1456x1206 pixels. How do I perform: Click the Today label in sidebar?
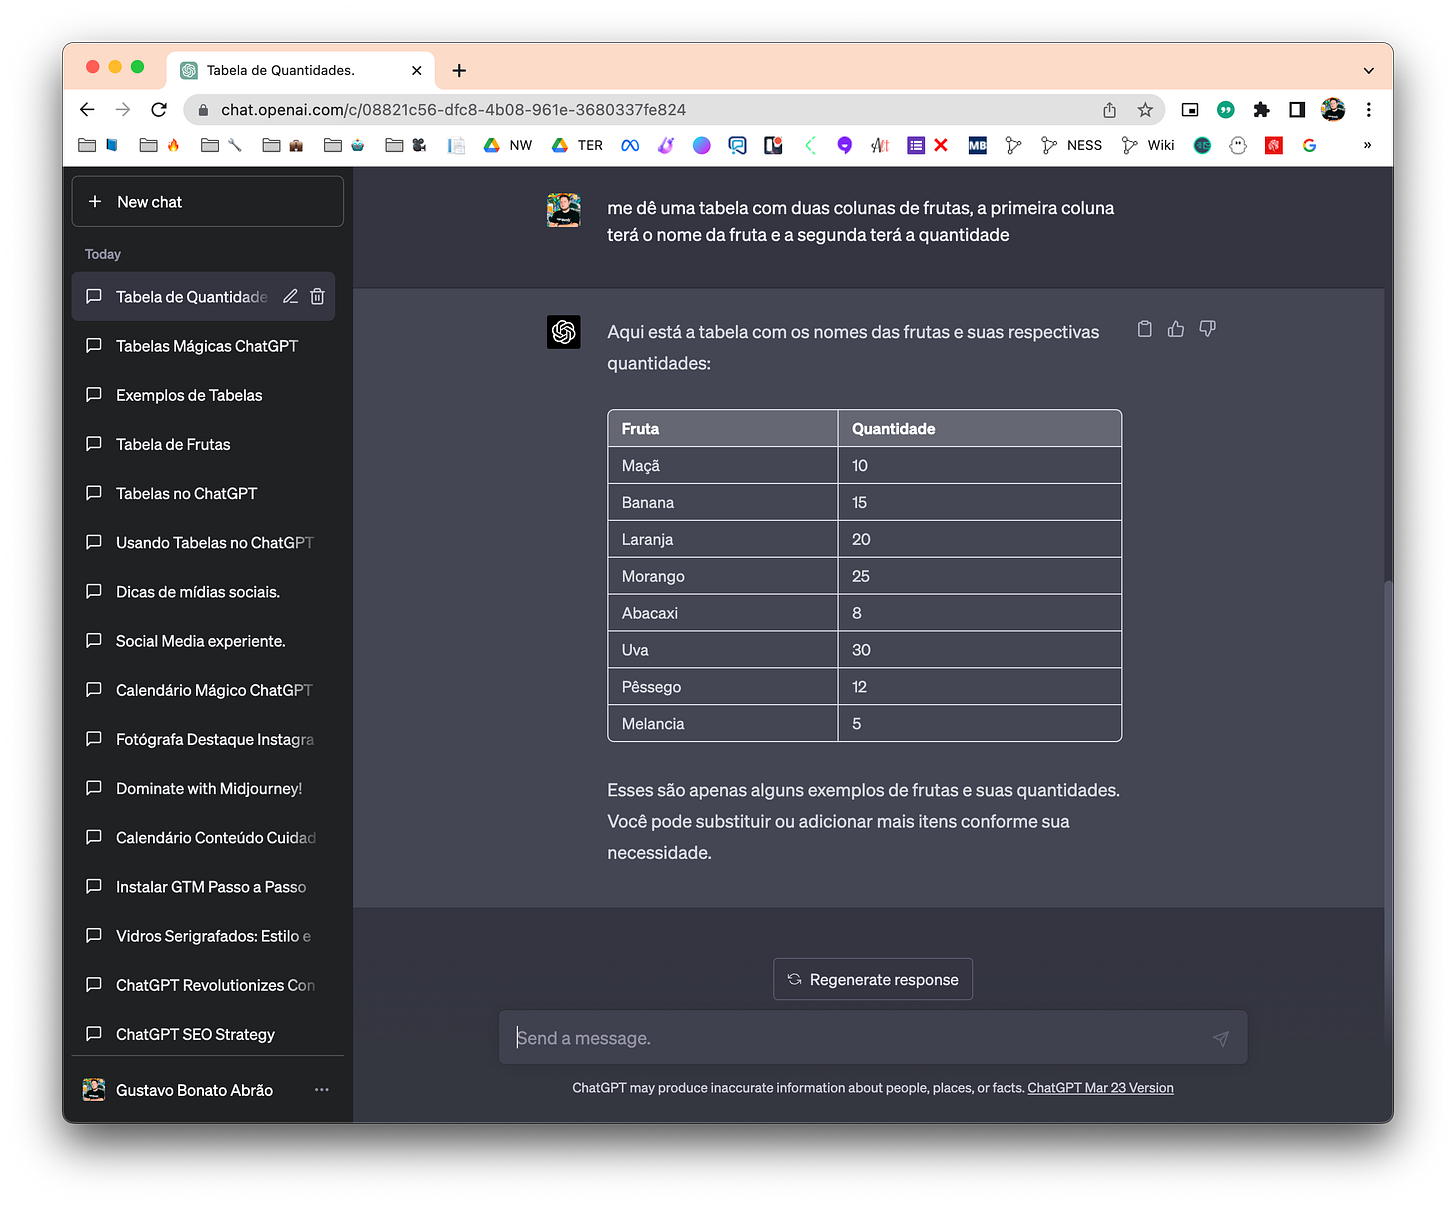pyautogui.click(x=103, y=254)
